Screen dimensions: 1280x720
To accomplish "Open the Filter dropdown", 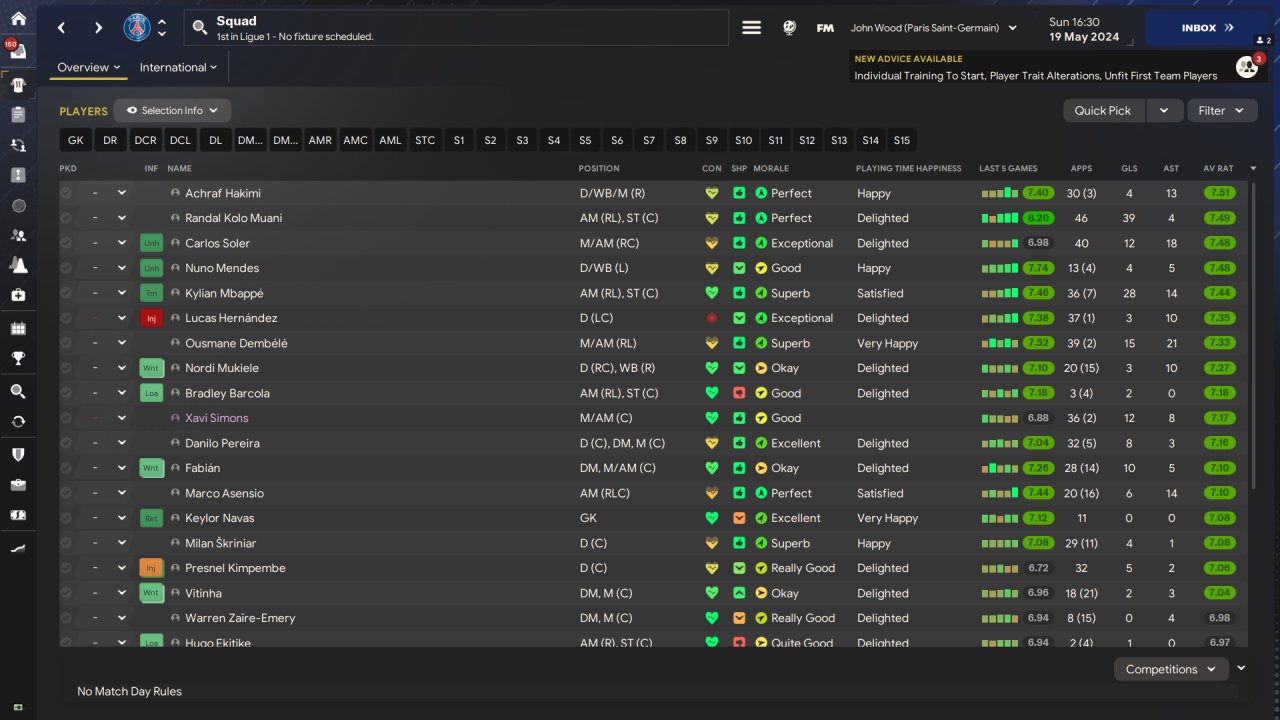I will [x=1222, y=111].
